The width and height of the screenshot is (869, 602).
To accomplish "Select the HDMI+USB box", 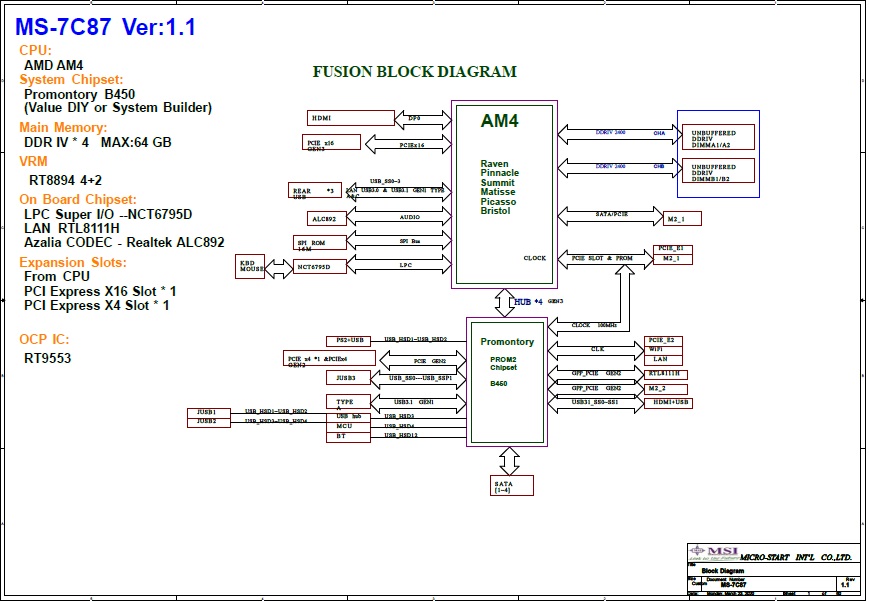I will pyautogui.click(x=667, y=402).
